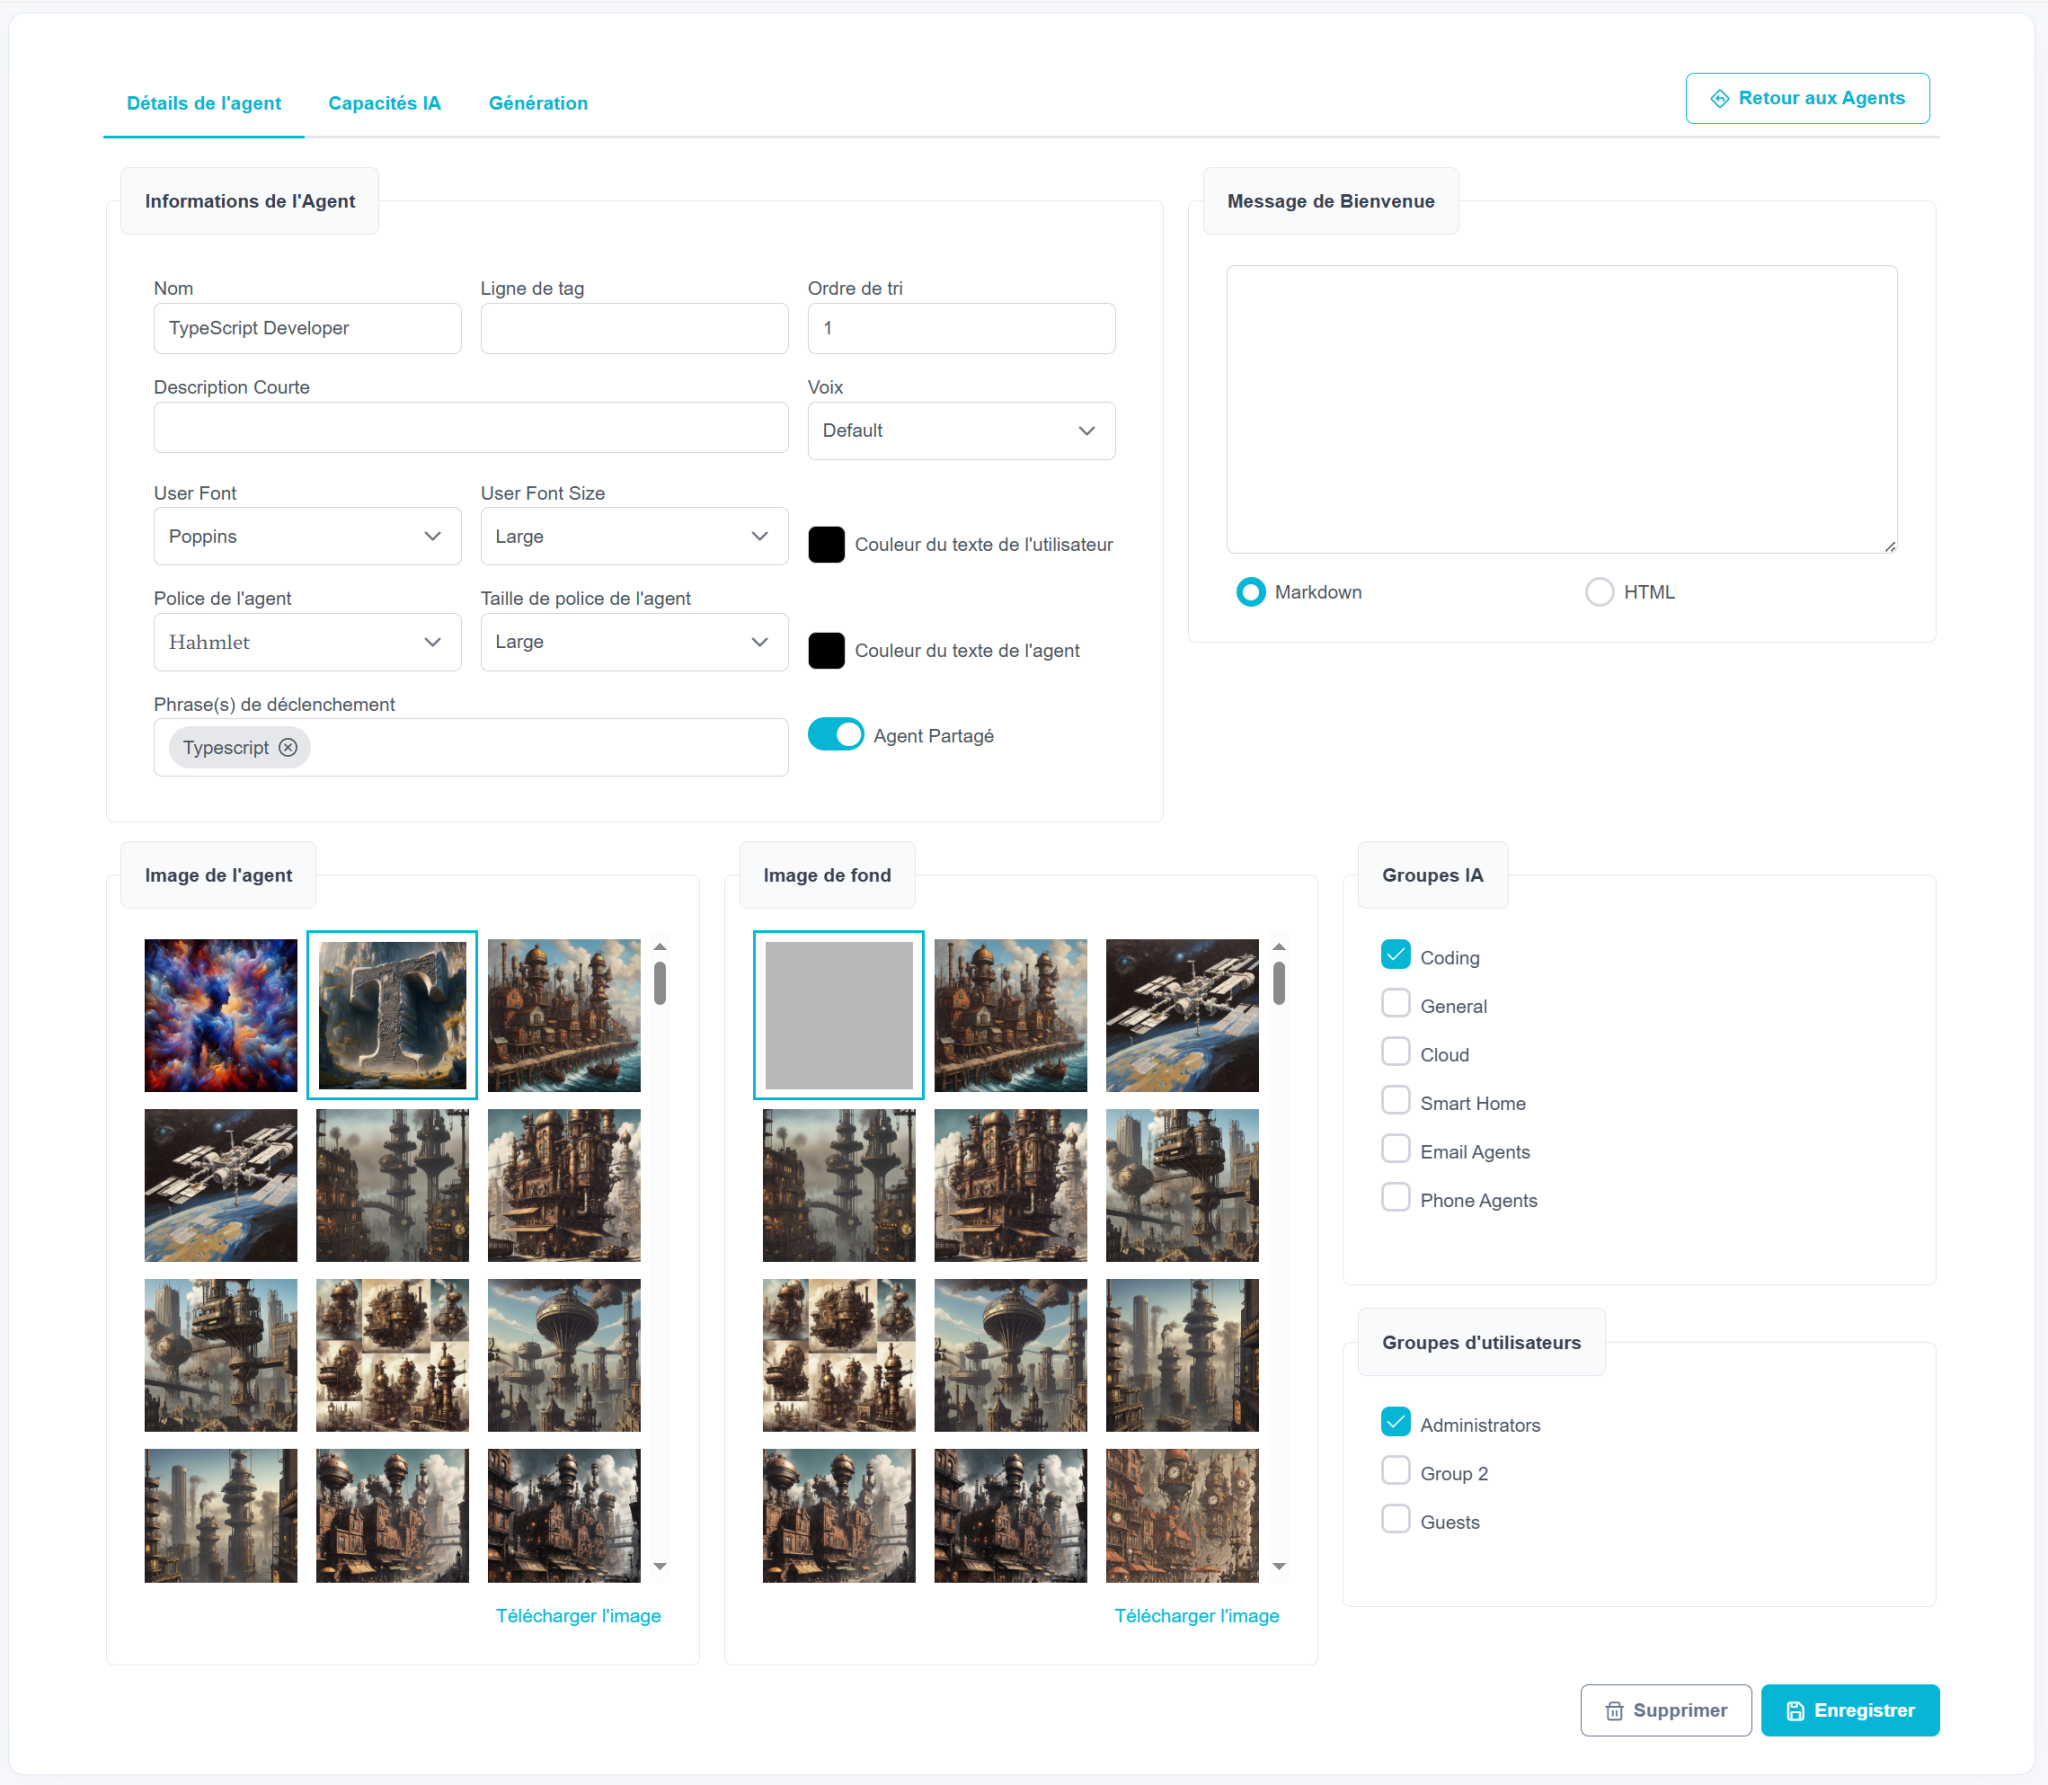Remove the Typescript trigger phrase tag

coord(288,748)
